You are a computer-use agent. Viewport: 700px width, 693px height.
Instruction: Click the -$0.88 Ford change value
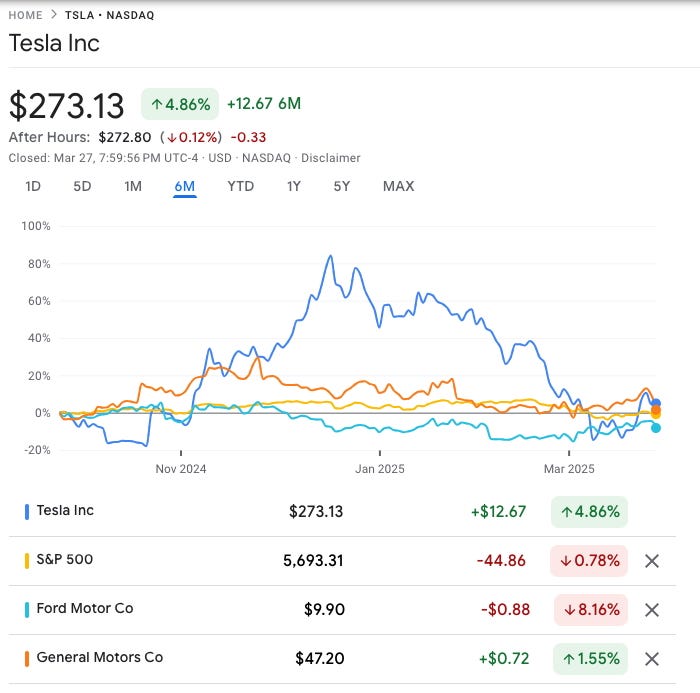click(505, 610)
